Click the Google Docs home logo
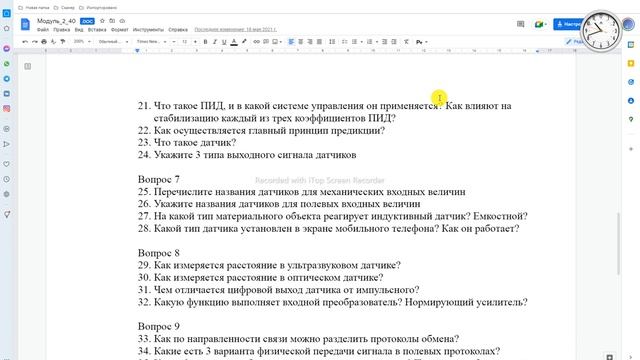The image size is (640, 360). click(x=25, y=24)
